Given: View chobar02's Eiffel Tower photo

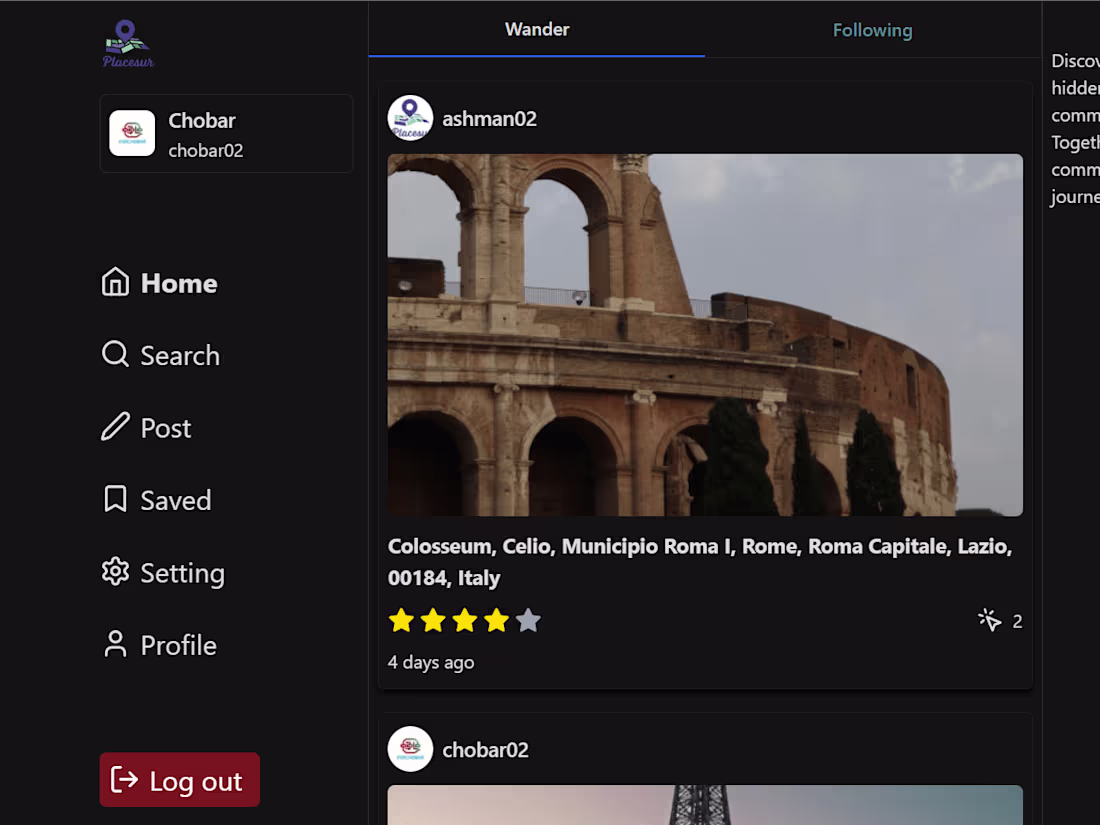Looking at the screenshot, I should click(x=705, y=805).
